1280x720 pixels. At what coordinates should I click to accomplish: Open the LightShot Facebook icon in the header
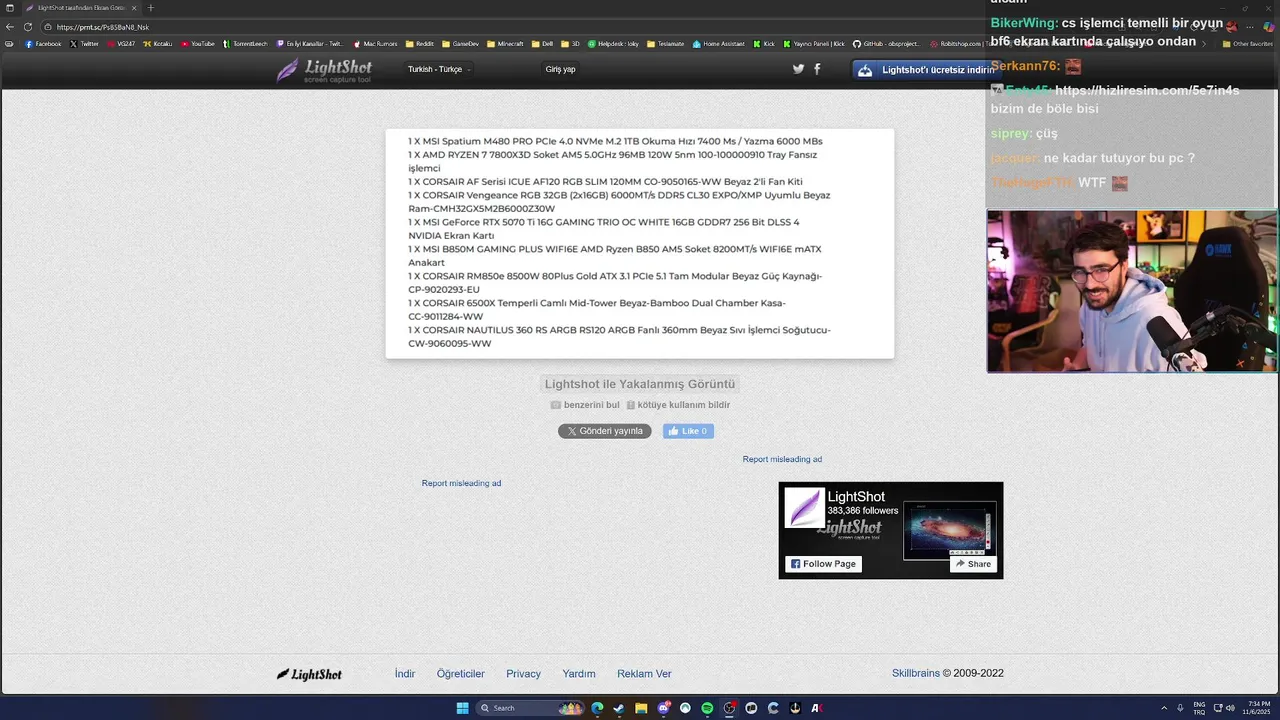coord(817,69)
